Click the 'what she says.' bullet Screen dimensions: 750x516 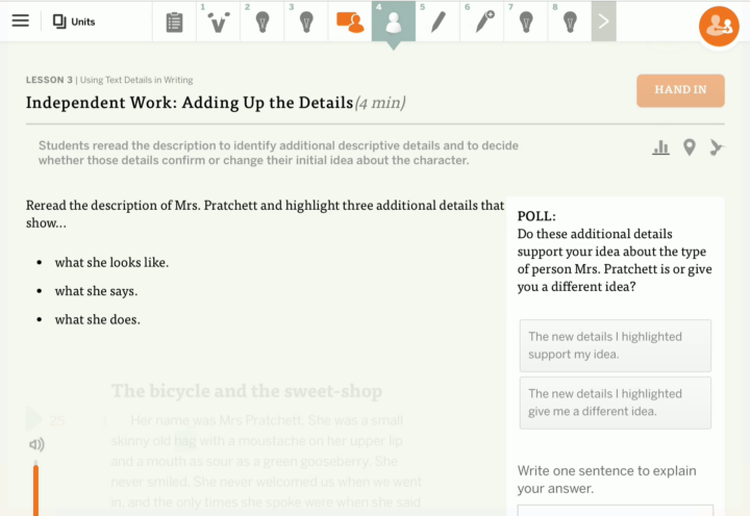(x=96, y=291)
